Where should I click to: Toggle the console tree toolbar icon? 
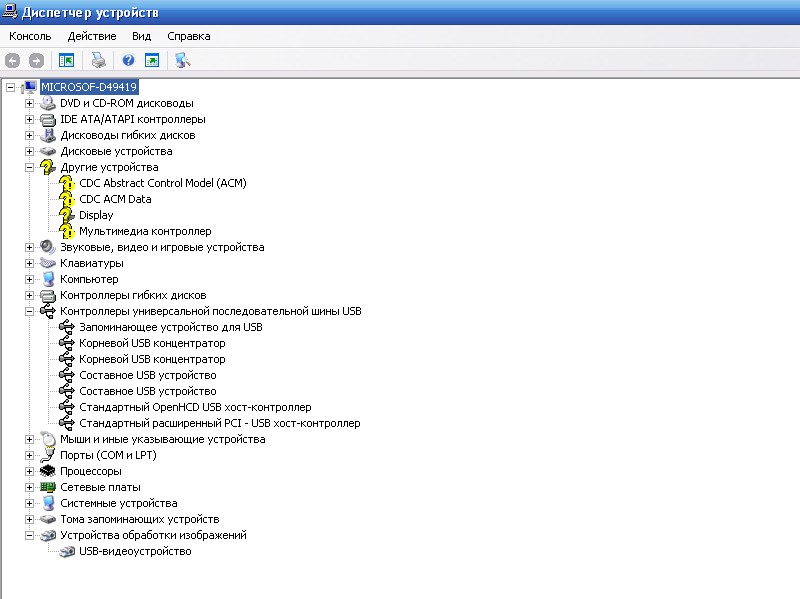click(66, 60)
